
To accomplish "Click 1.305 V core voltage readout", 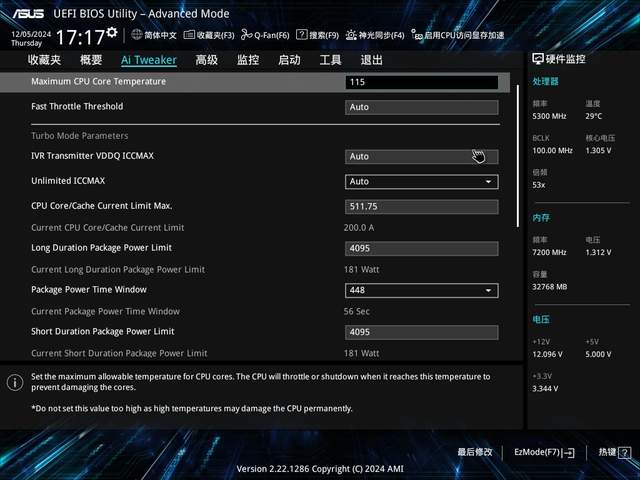I will coord(598,151).
